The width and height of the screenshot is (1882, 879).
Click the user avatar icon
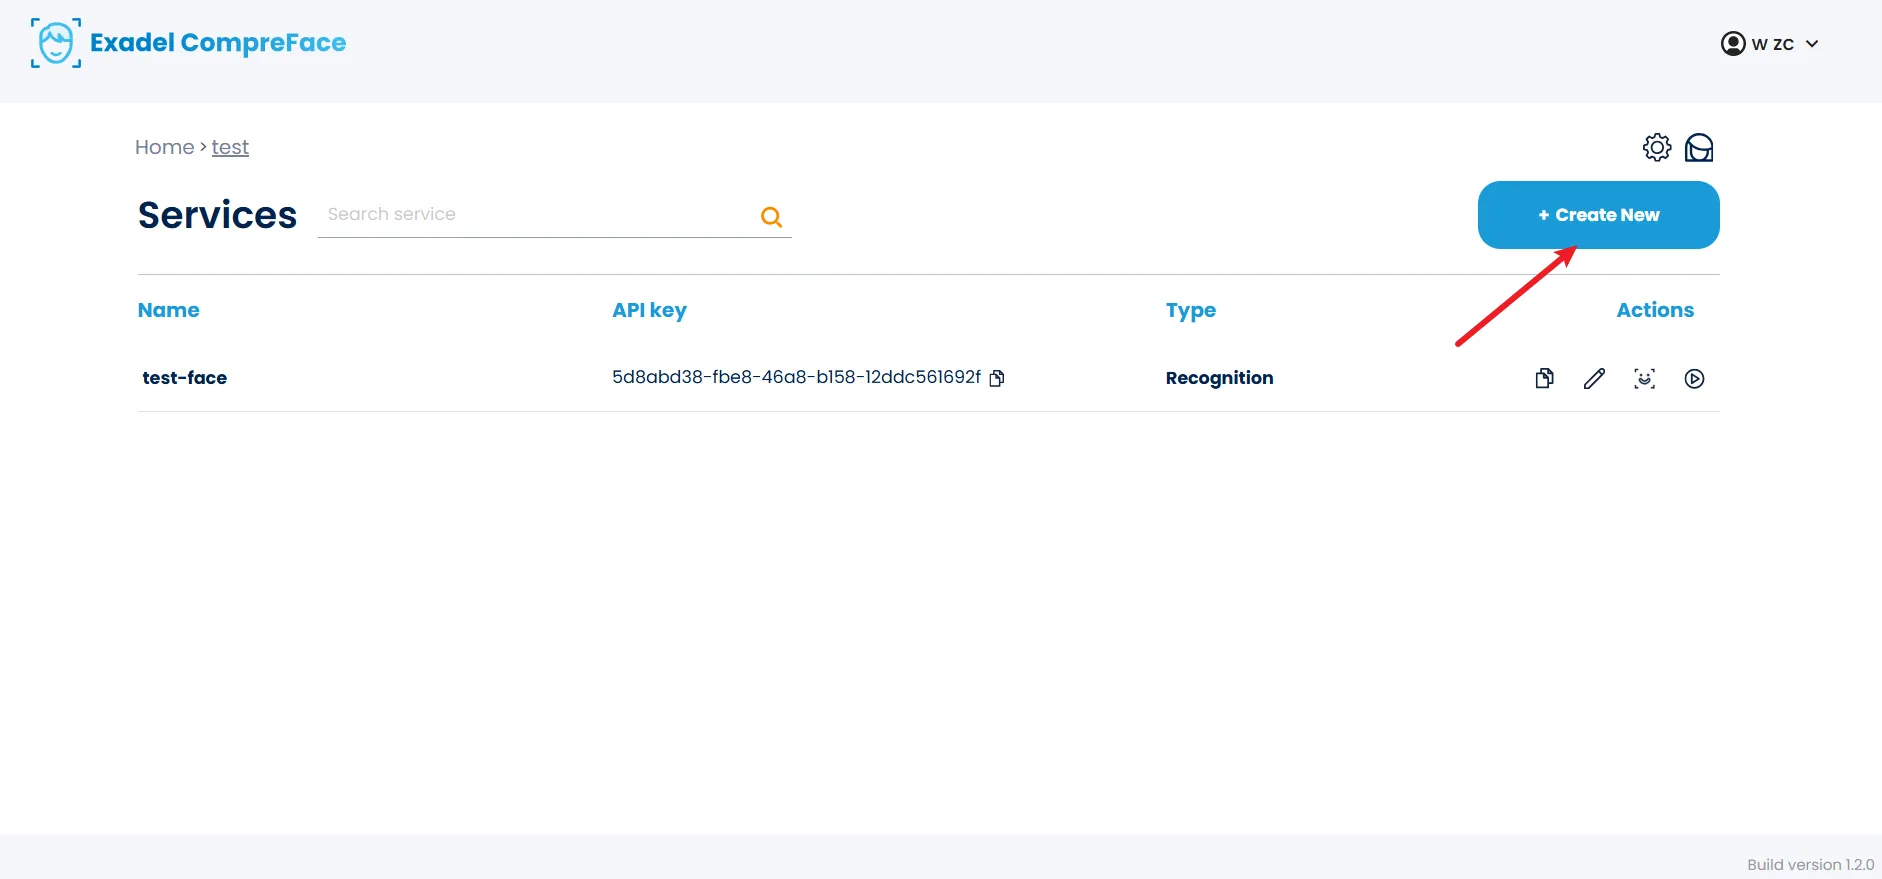click(1732, 44)
